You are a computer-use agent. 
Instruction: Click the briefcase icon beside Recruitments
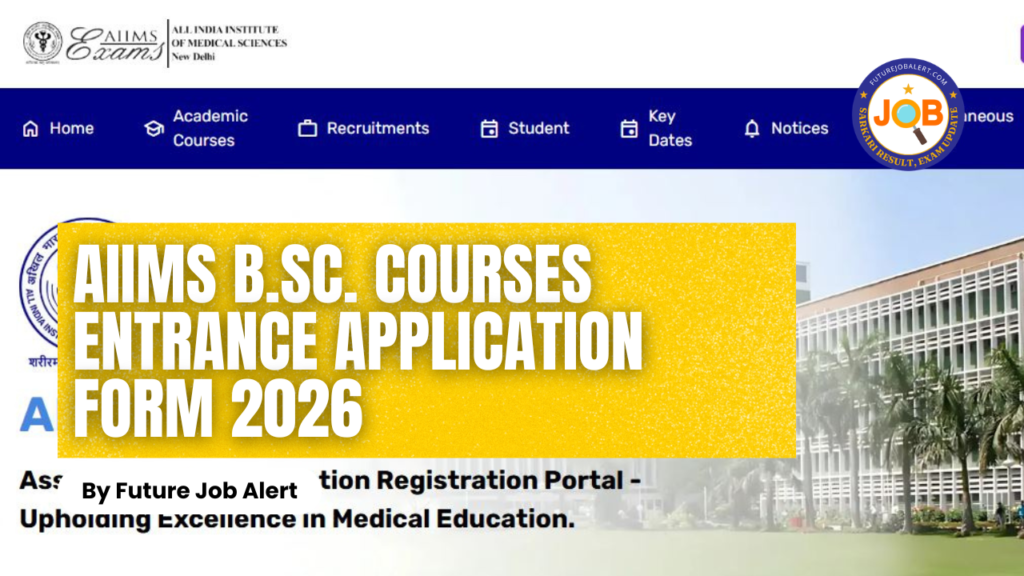tap(308, 129)
